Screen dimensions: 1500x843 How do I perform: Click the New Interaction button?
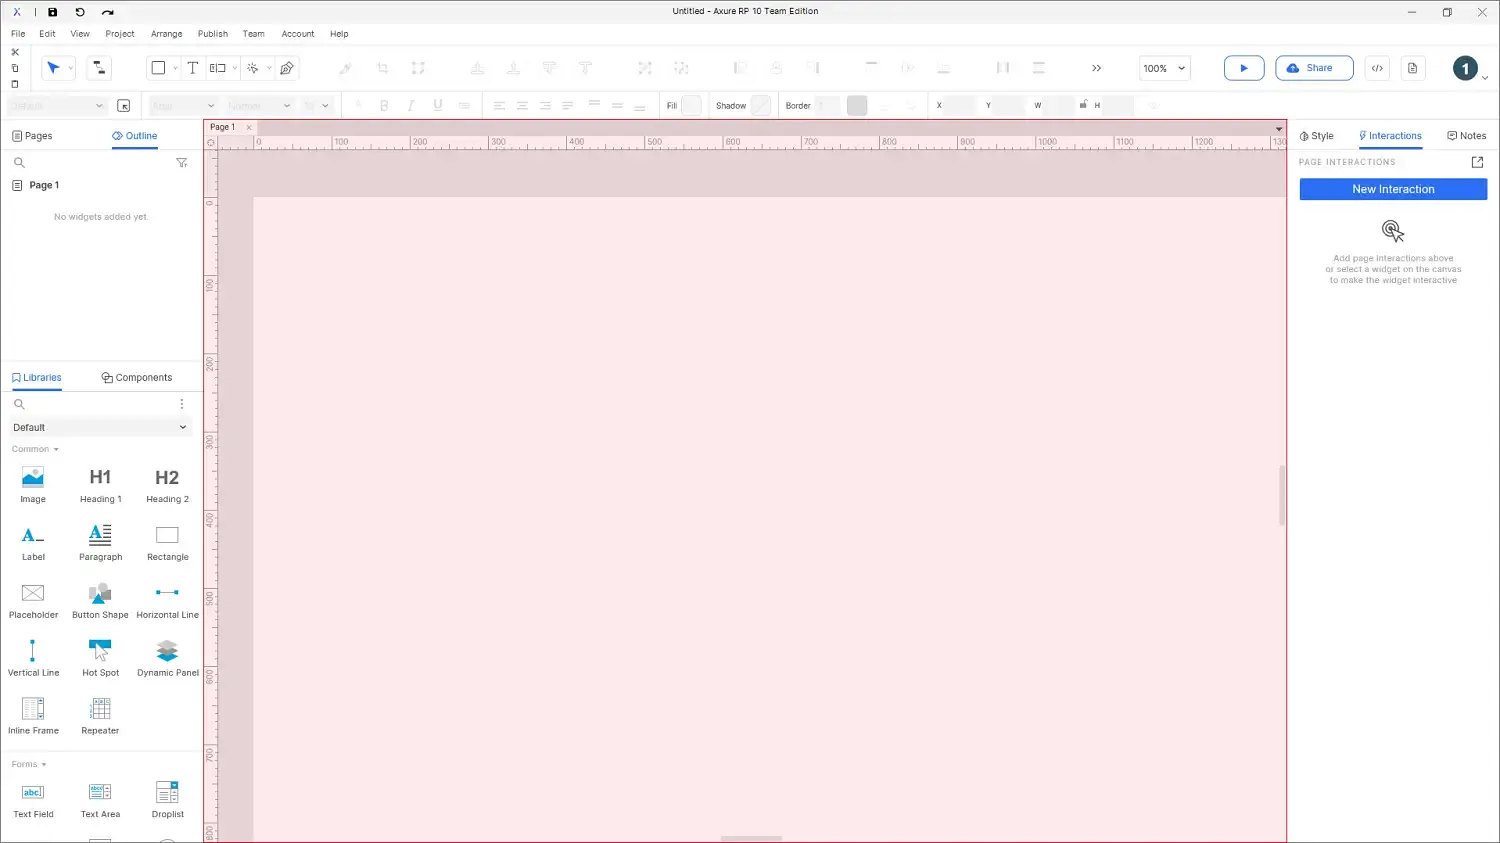[1392, 189]
